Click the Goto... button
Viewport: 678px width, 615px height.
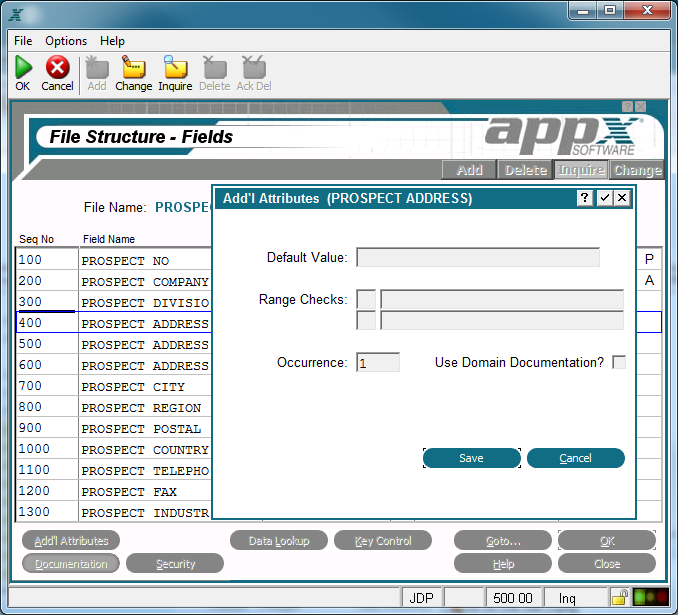pos(503,541)
